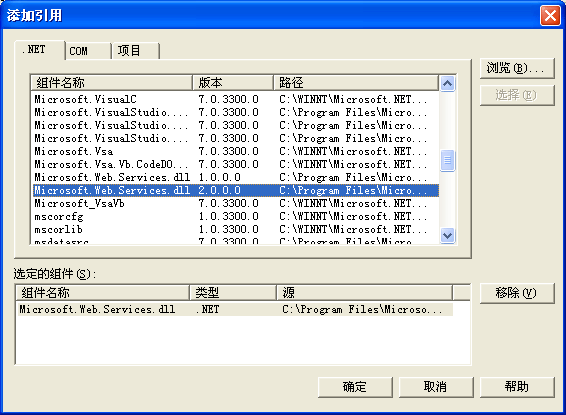Select the Microsoft.VisualC row
Screen dimensions: 566x415
(236, 99)
